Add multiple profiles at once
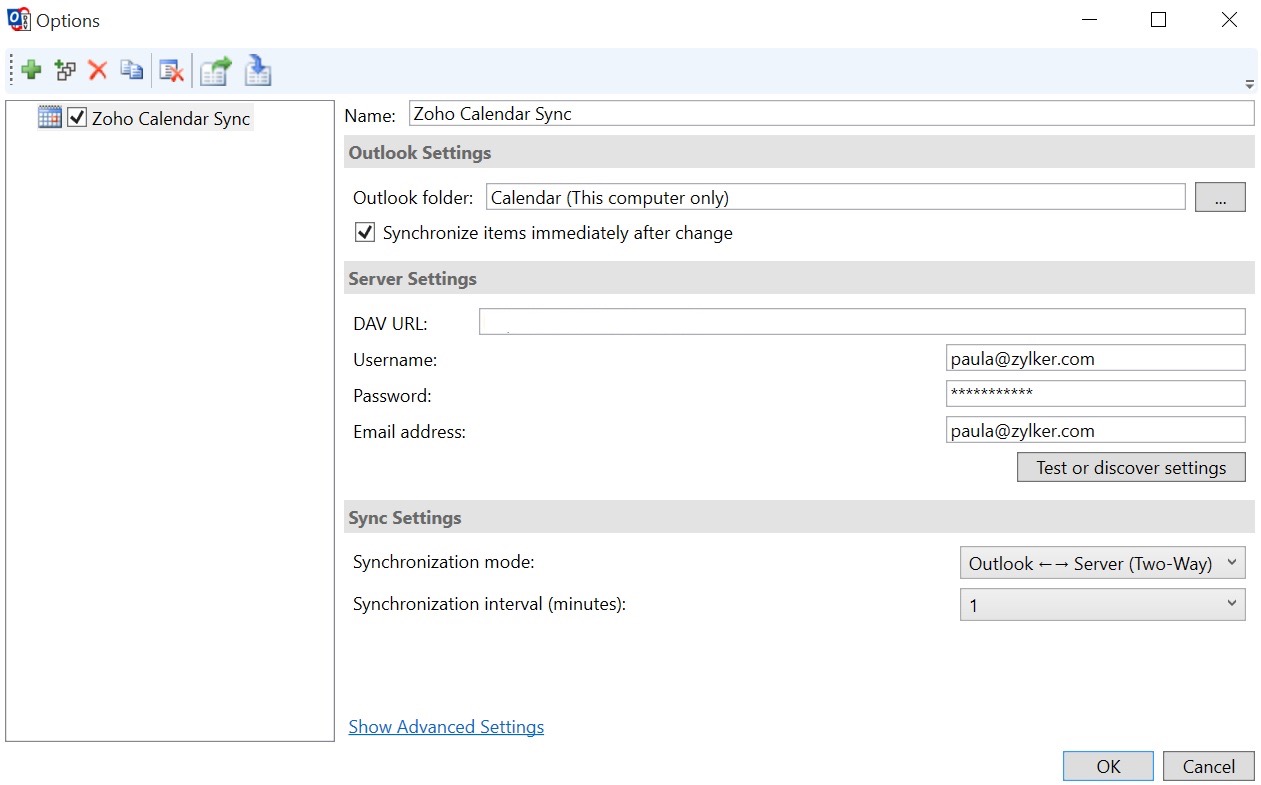1261x785 pixels. 64,70
